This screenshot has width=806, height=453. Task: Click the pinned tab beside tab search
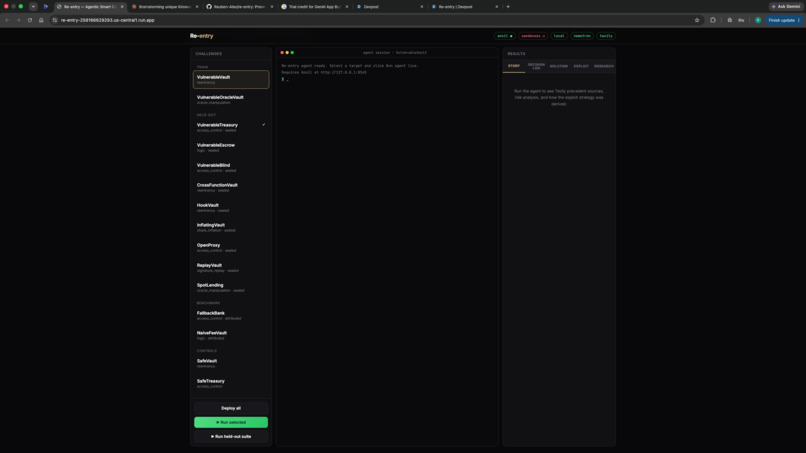(45, 7)
